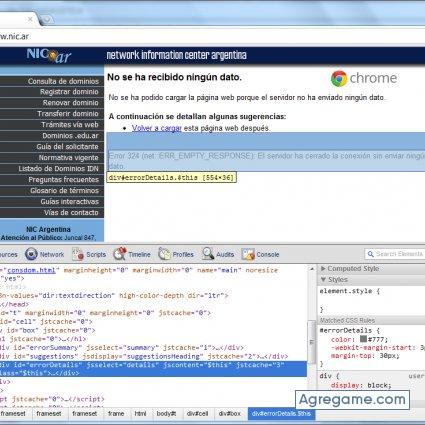The image size is (425, 425).
Task: Click the new tab button
Action: pos(47,19)
